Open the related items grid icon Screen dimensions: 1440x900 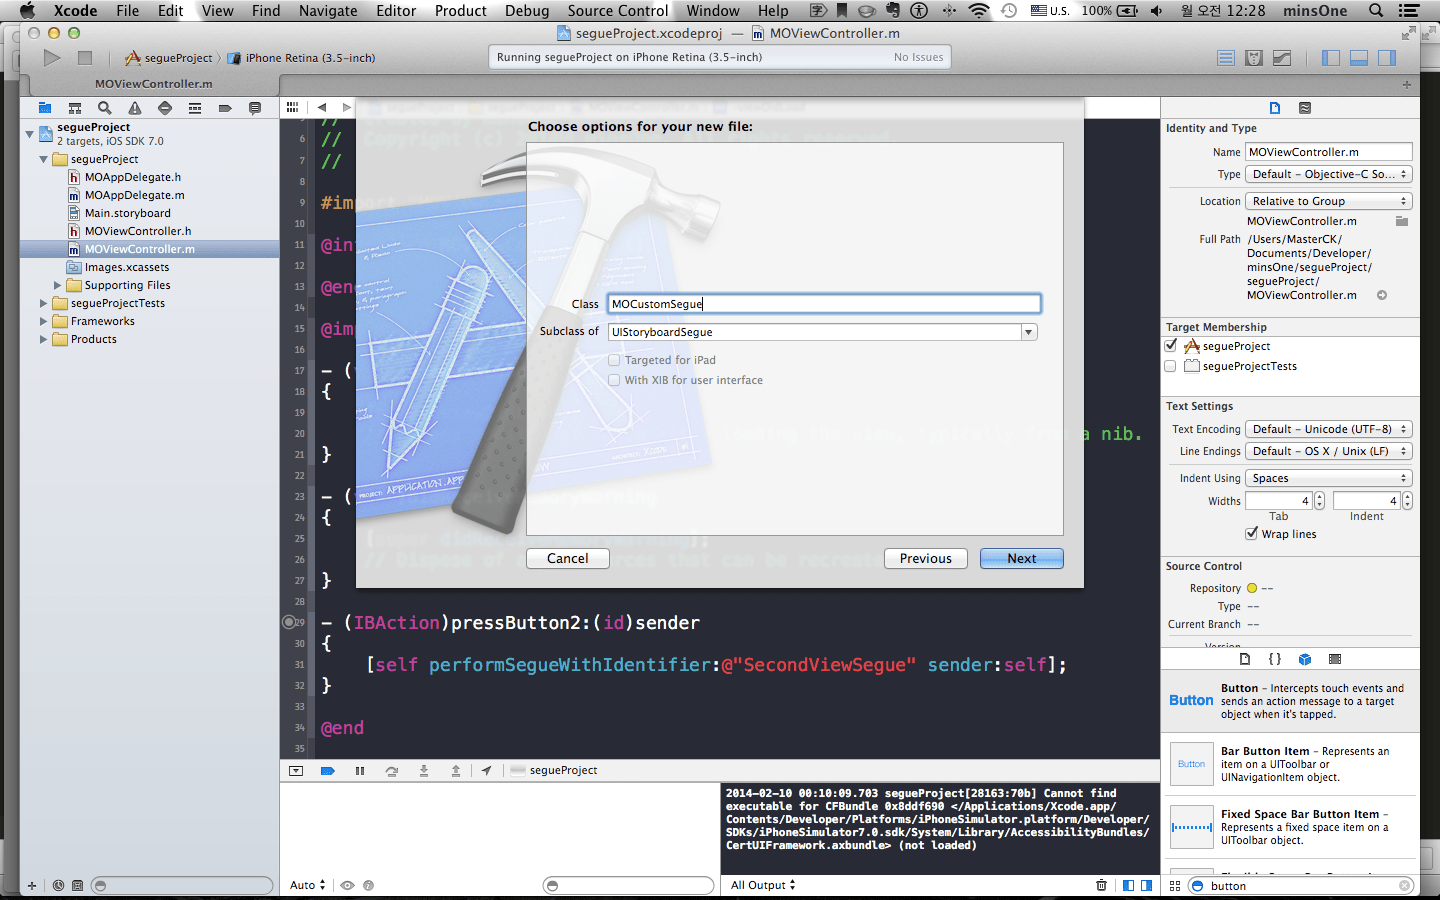click(292, 107)
